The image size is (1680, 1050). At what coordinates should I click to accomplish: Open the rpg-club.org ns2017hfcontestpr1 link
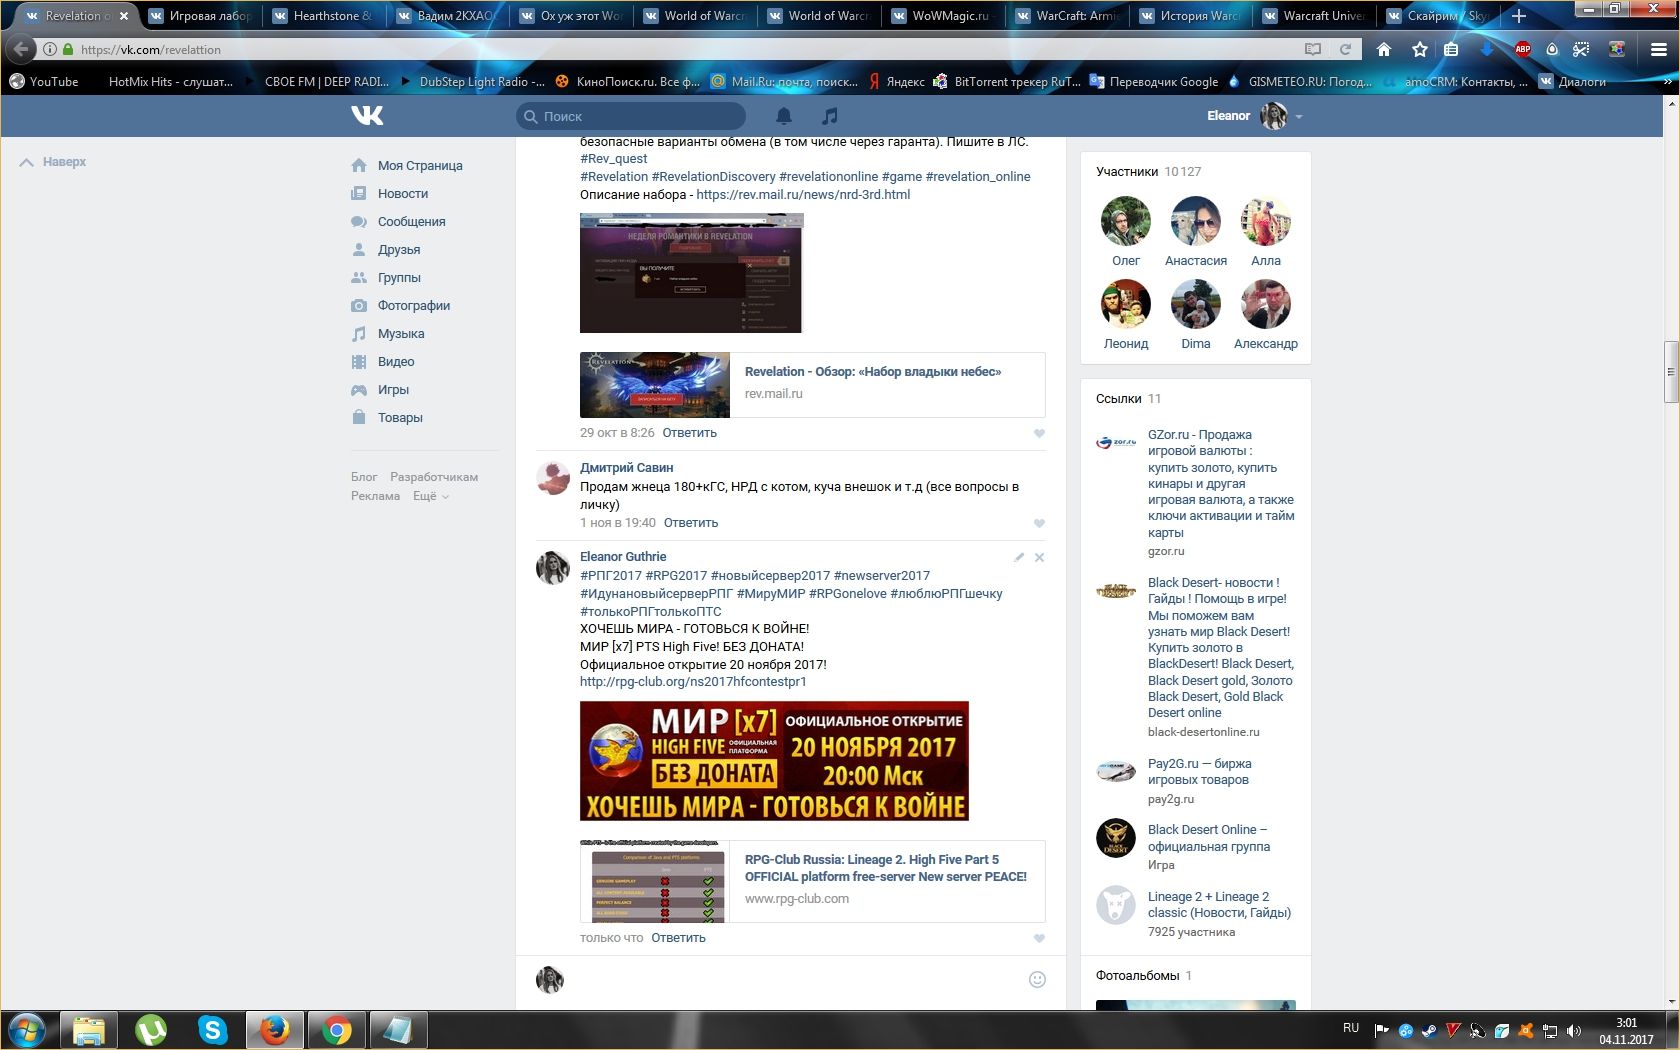pos(693,682)
